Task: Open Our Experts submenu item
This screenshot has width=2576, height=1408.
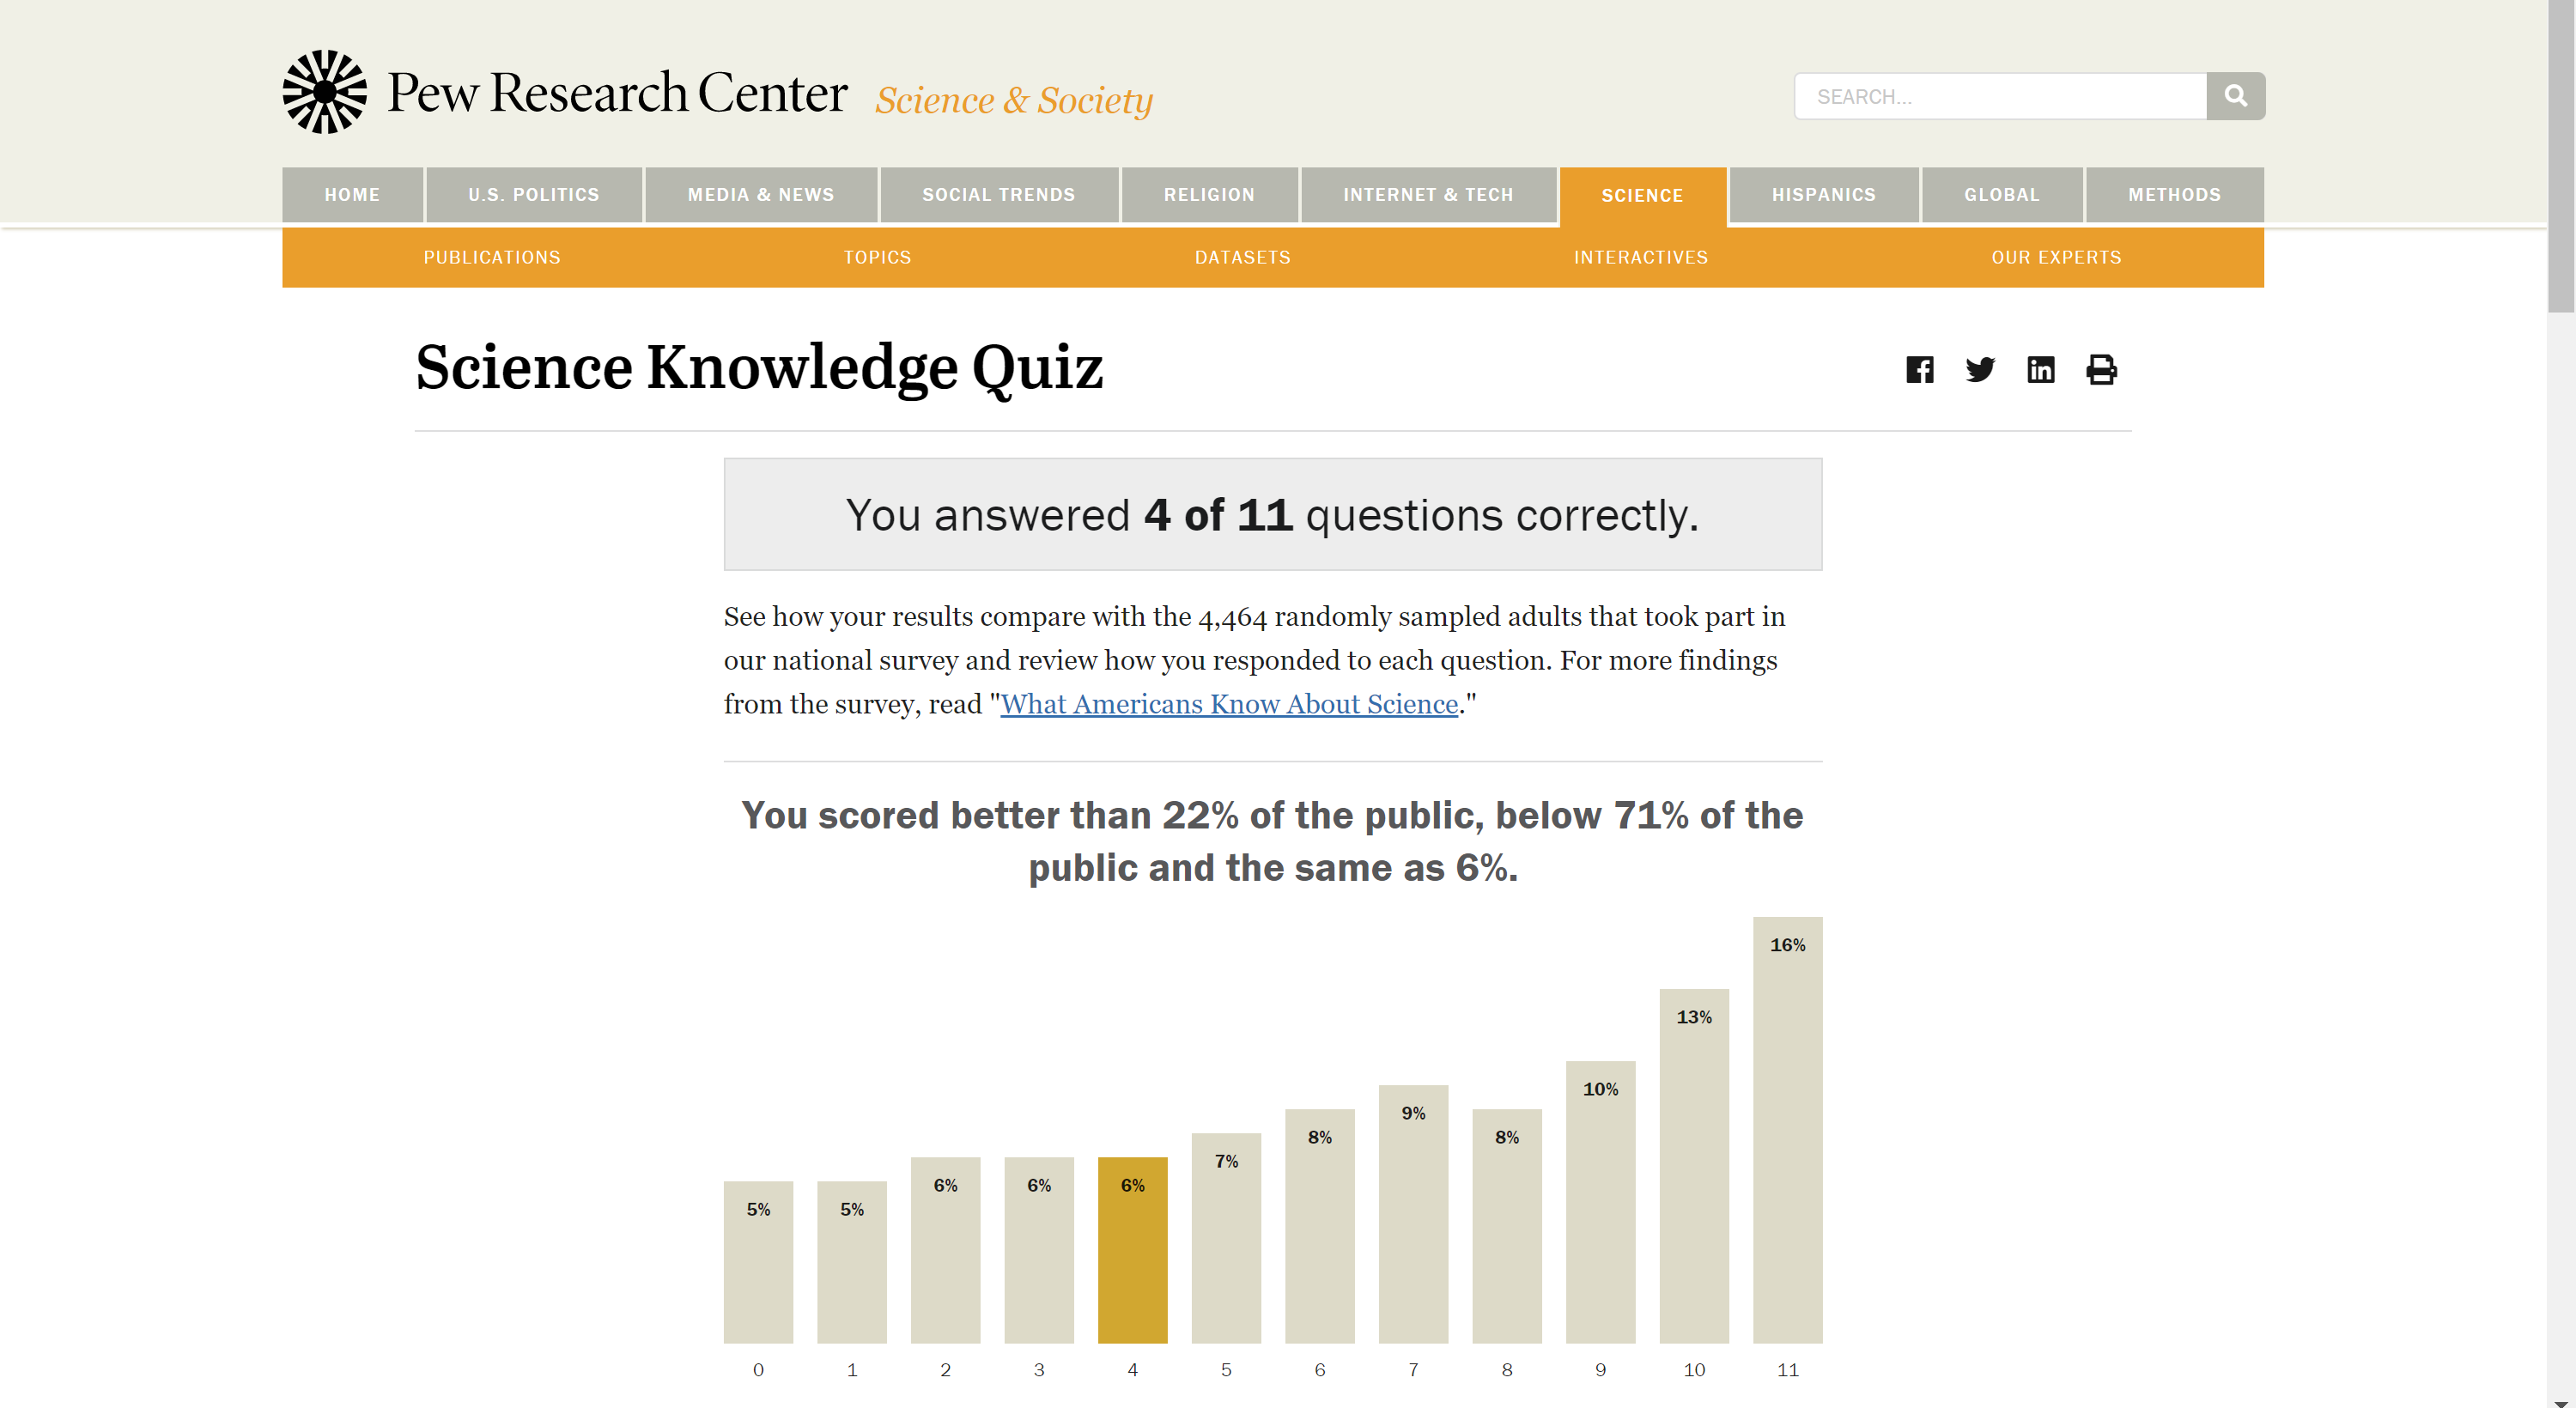Action: 2056,258
